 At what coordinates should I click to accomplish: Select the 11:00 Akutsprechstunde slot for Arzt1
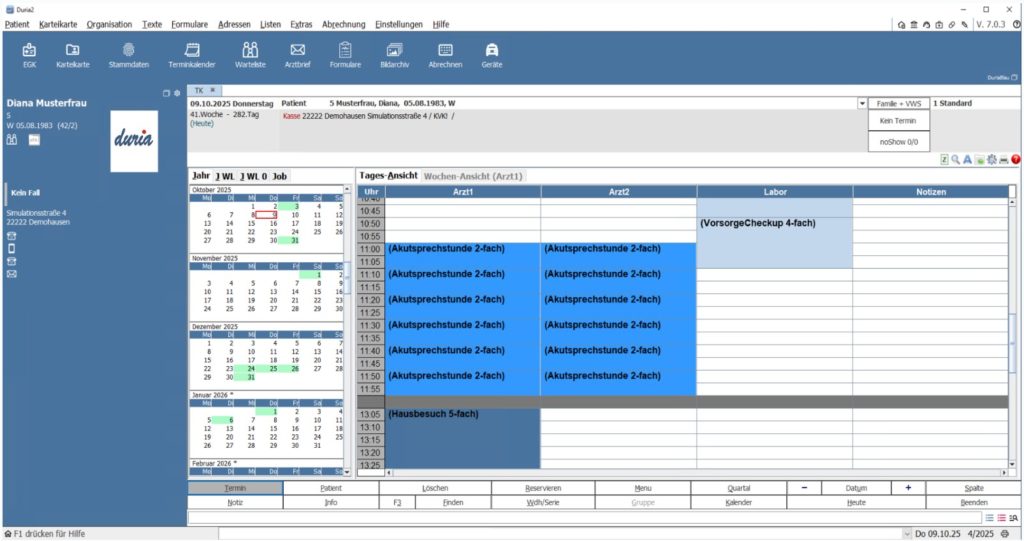click(x=462, y=249)
